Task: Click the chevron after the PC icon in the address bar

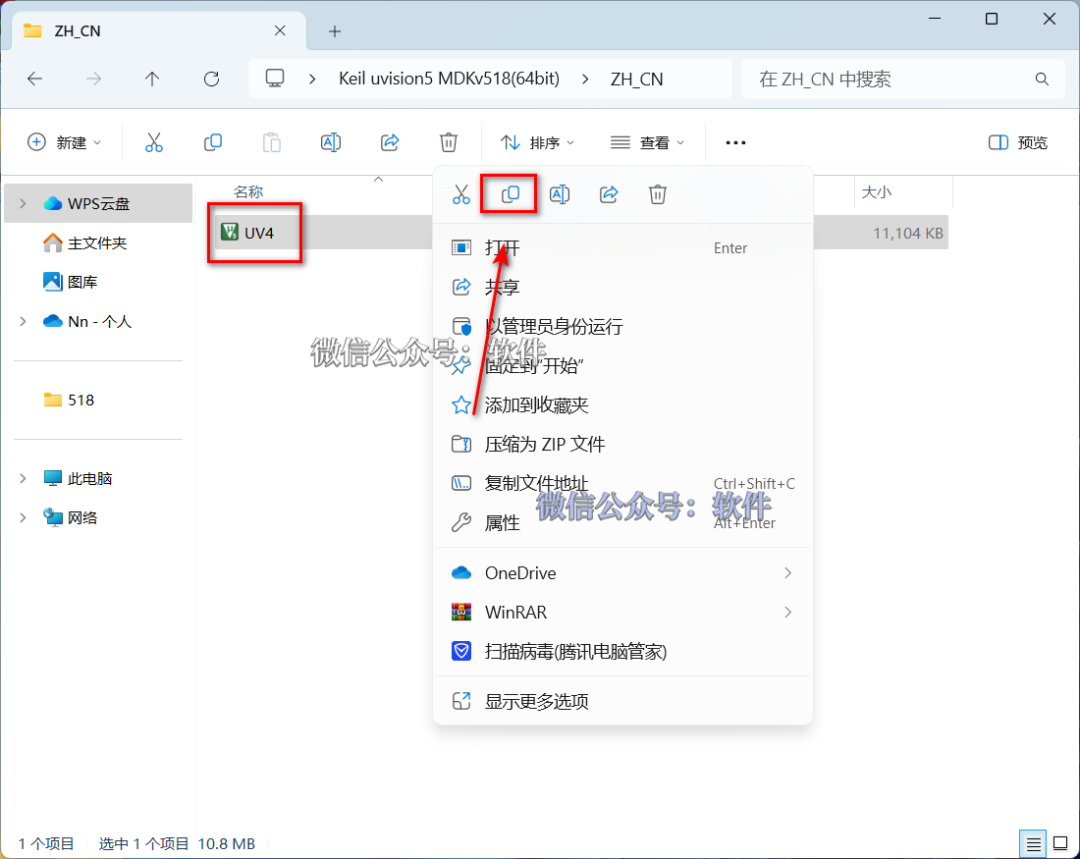Action: click(x=312, y=79)
